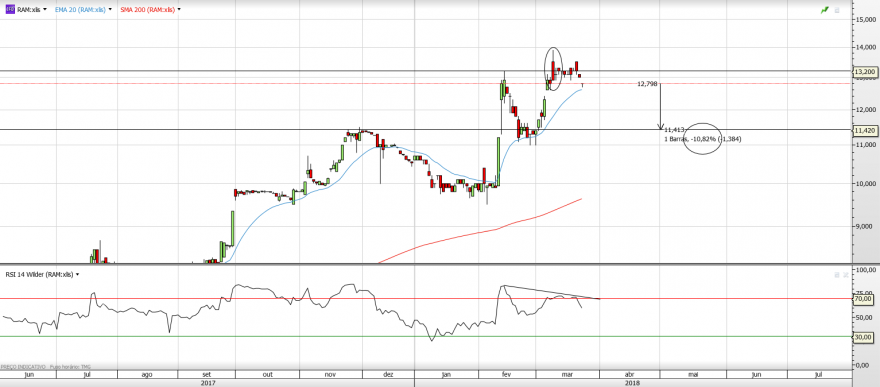880x387 pixels.
Task: Select the EMA 20 (RAM:xlis) label
Action: 80,10
